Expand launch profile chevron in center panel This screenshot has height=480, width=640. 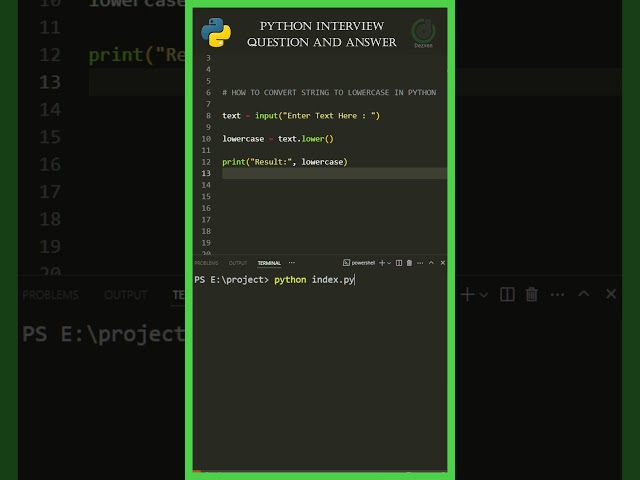point(389,263)
